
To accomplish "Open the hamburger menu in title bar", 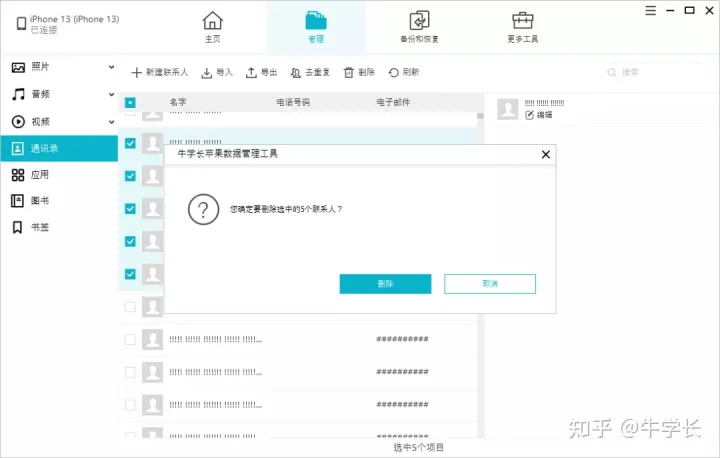I will click(x=650, y=11).
